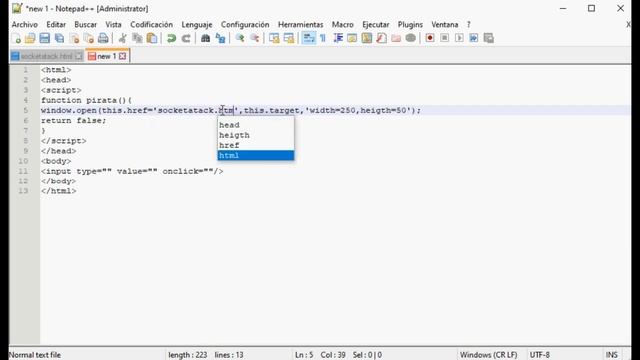
Task: Open the Ejecutar menu
Action: 376,24
